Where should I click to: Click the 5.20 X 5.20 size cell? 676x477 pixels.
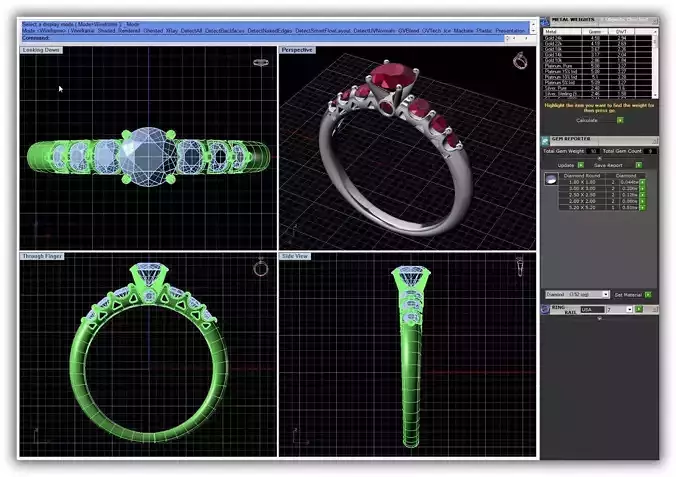pyautogui.click(x=582, y=207)
